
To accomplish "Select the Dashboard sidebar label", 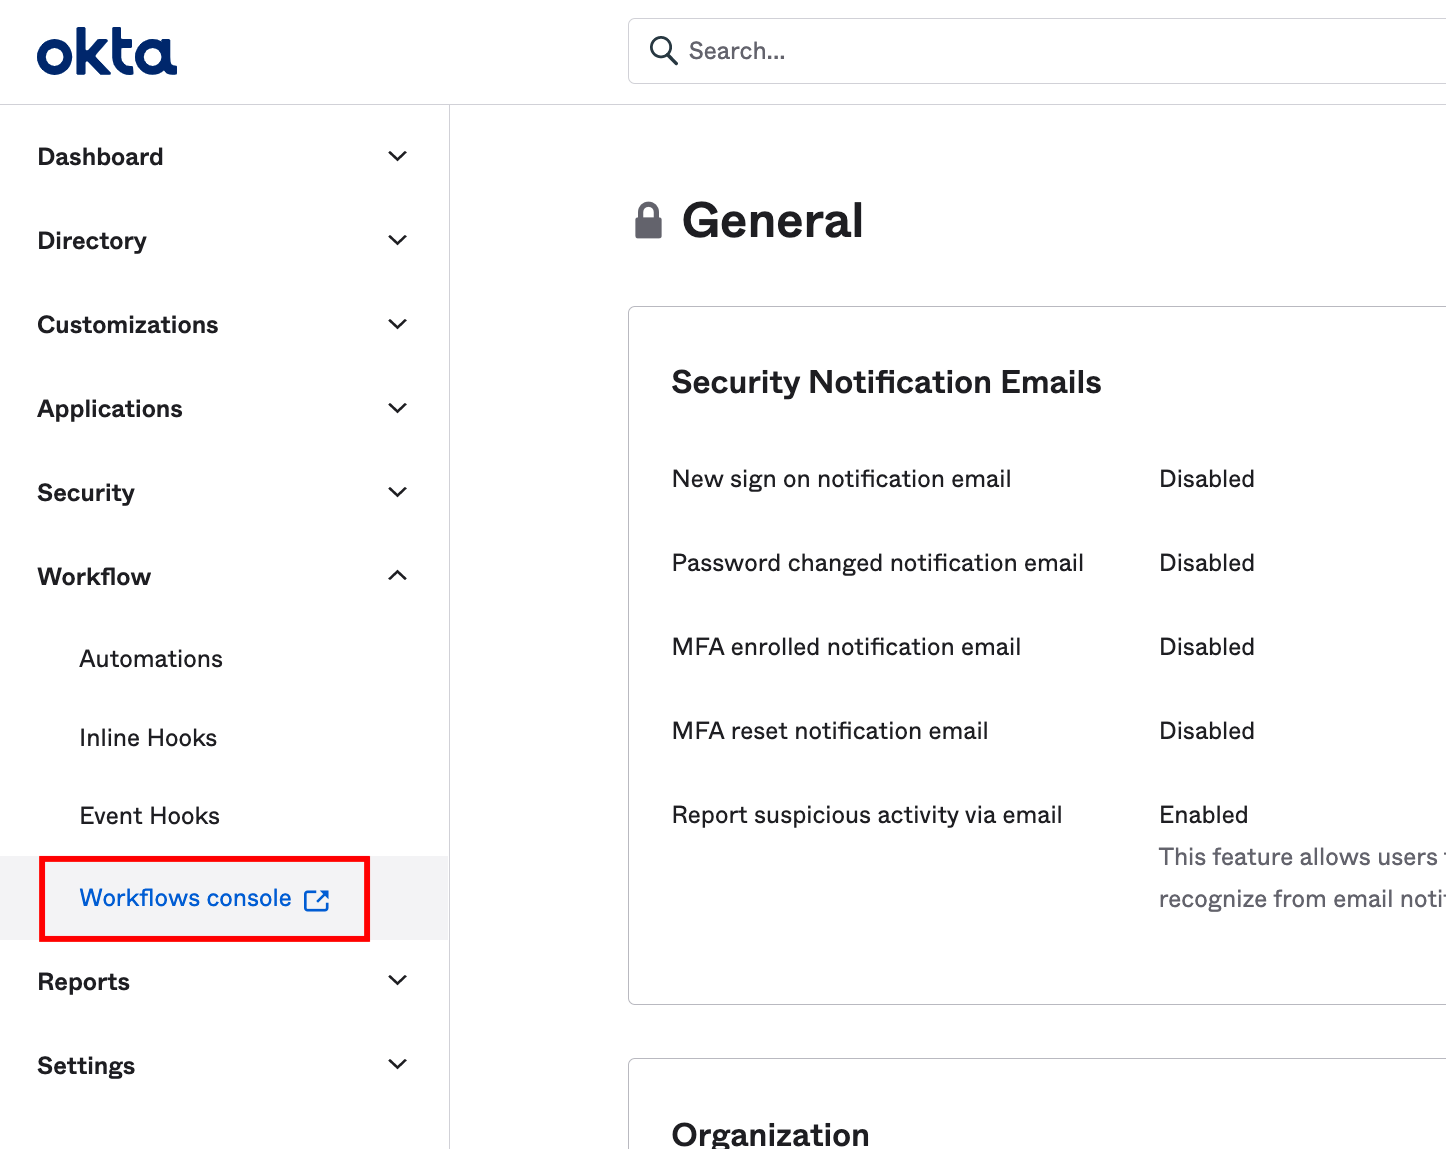I will point(100,157).
